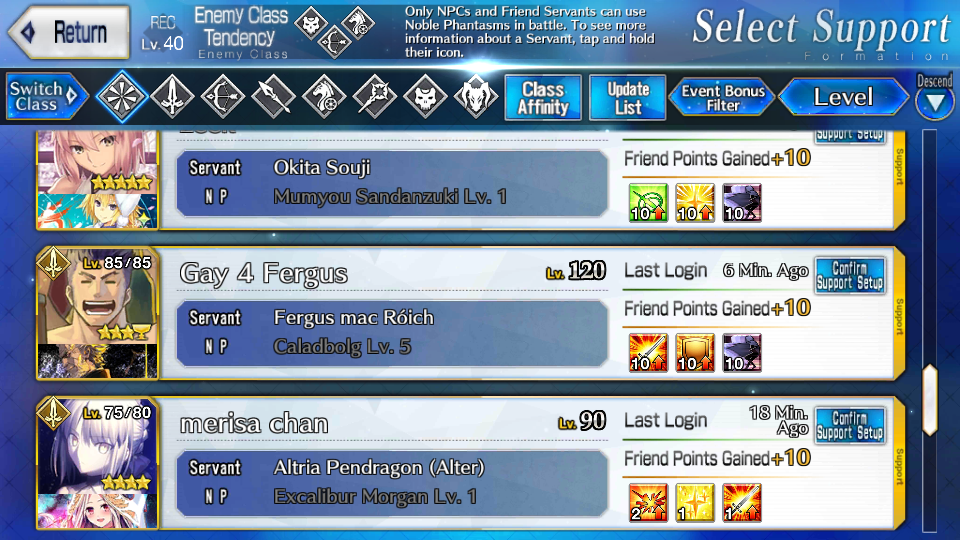Filter supports by Caster class icon

tap(375, 96)
